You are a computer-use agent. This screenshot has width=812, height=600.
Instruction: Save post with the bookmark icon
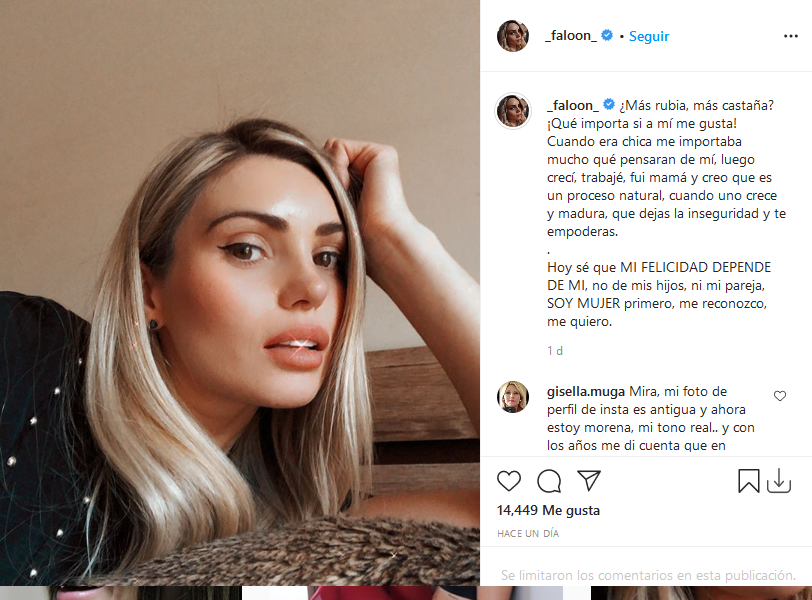coord(748,481)
